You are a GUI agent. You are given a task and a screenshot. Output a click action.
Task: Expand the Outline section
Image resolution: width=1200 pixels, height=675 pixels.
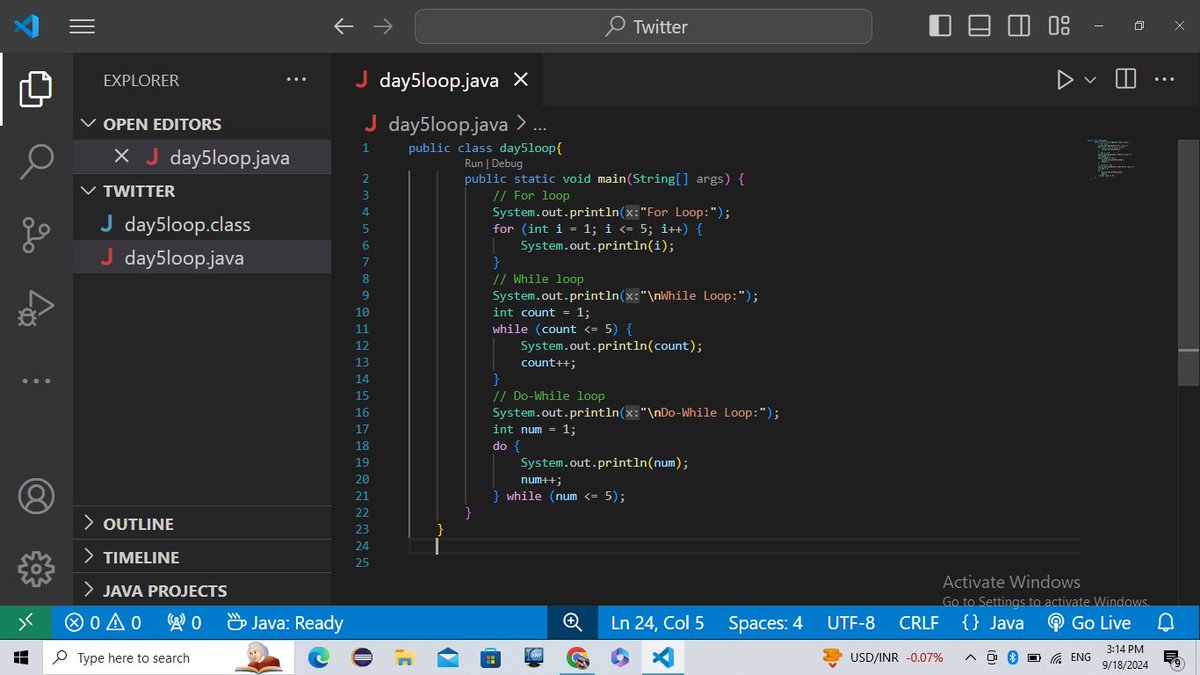[204, 524]
